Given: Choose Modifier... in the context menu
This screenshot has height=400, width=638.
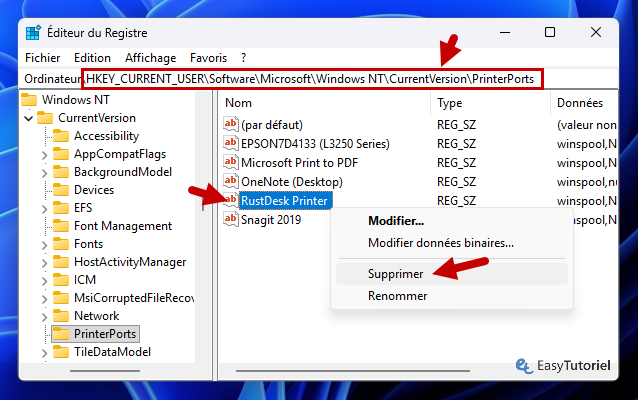Looking at the screenshot, I should click(452, 221).
